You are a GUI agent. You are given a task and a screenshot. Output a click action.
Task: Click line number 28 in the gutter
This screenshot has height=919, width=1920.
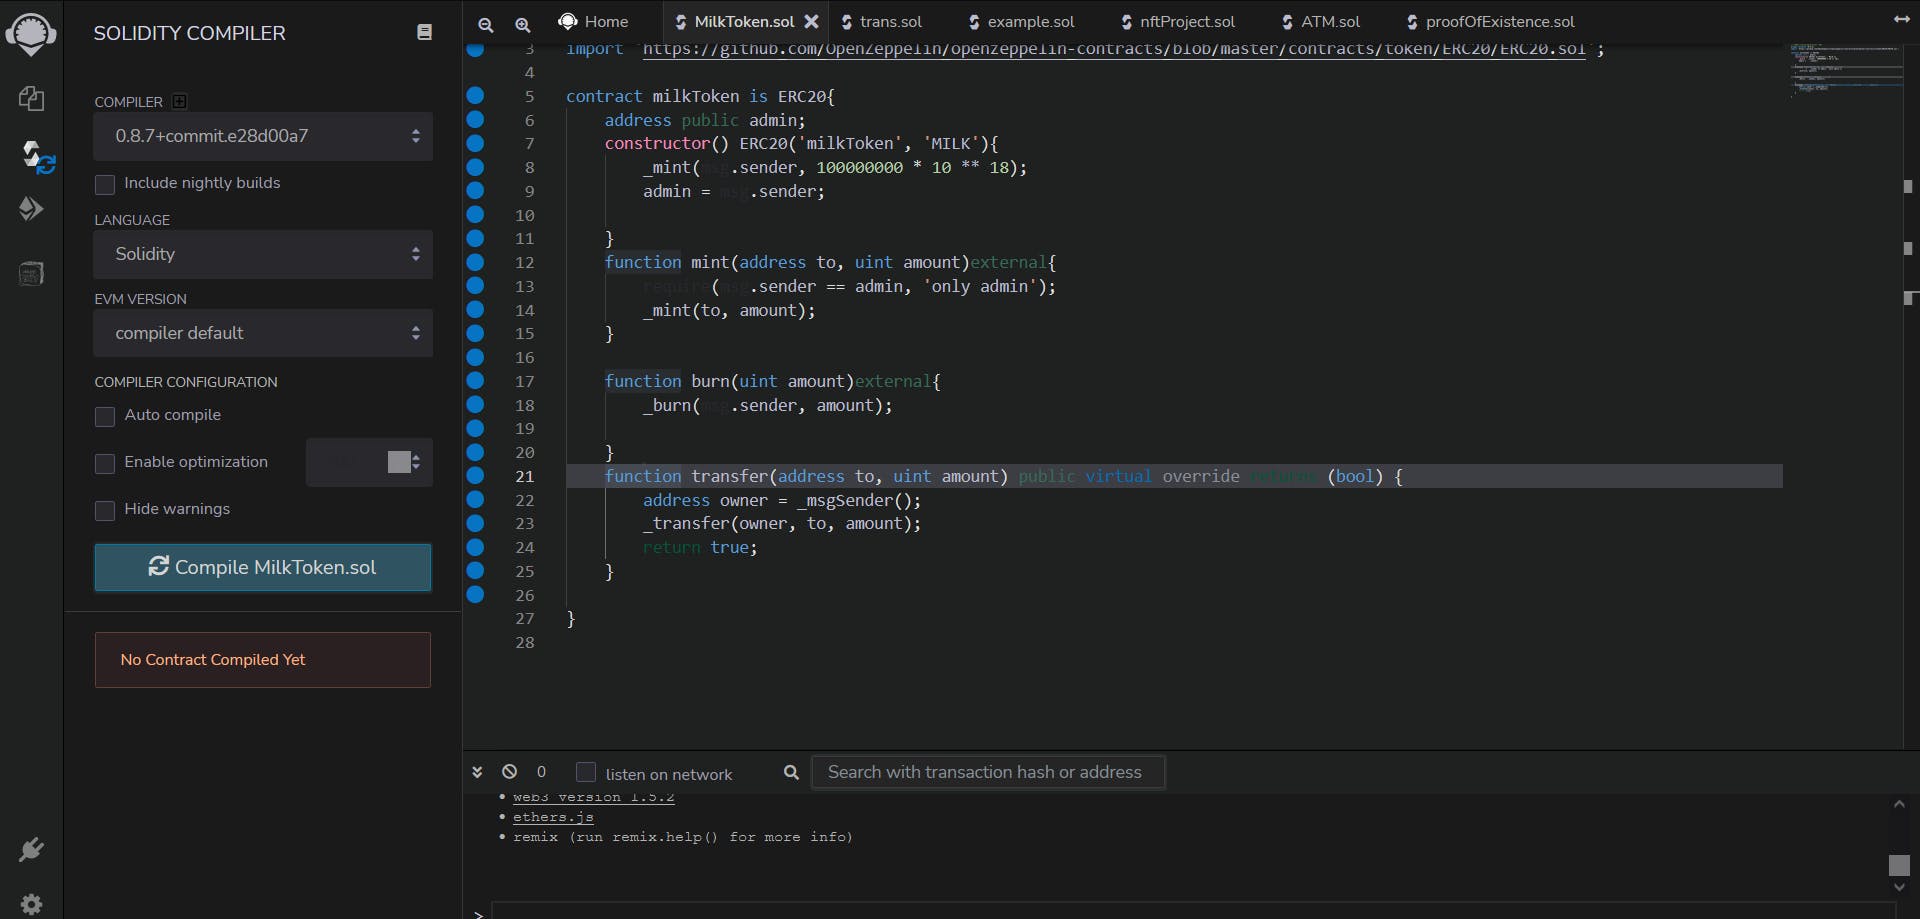(525, 642)
